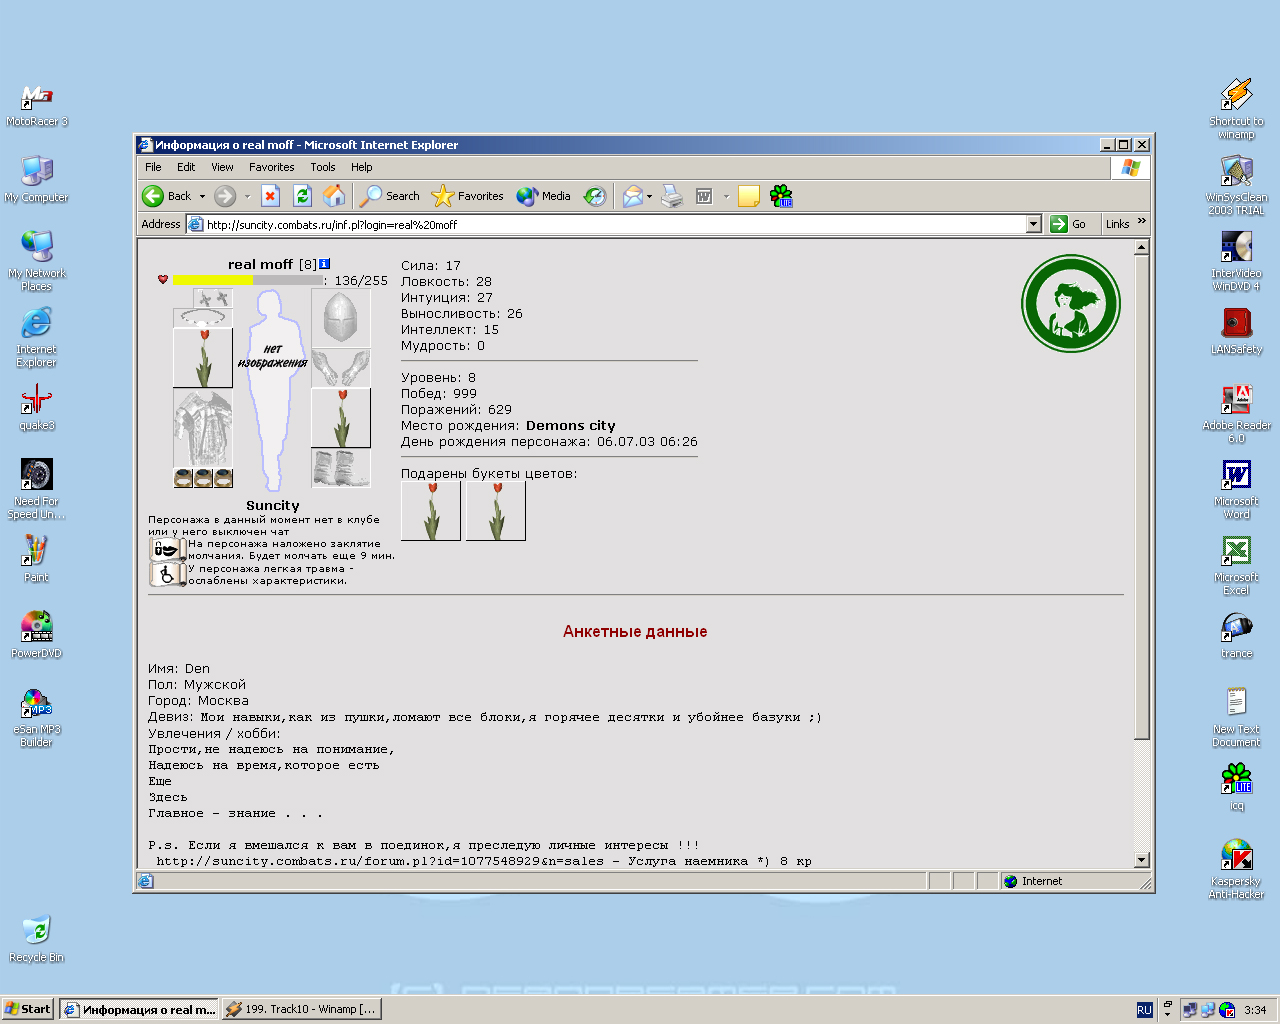Select the quake3 desktop icon
The image size is (1280, 1024).
click(37, 408)
